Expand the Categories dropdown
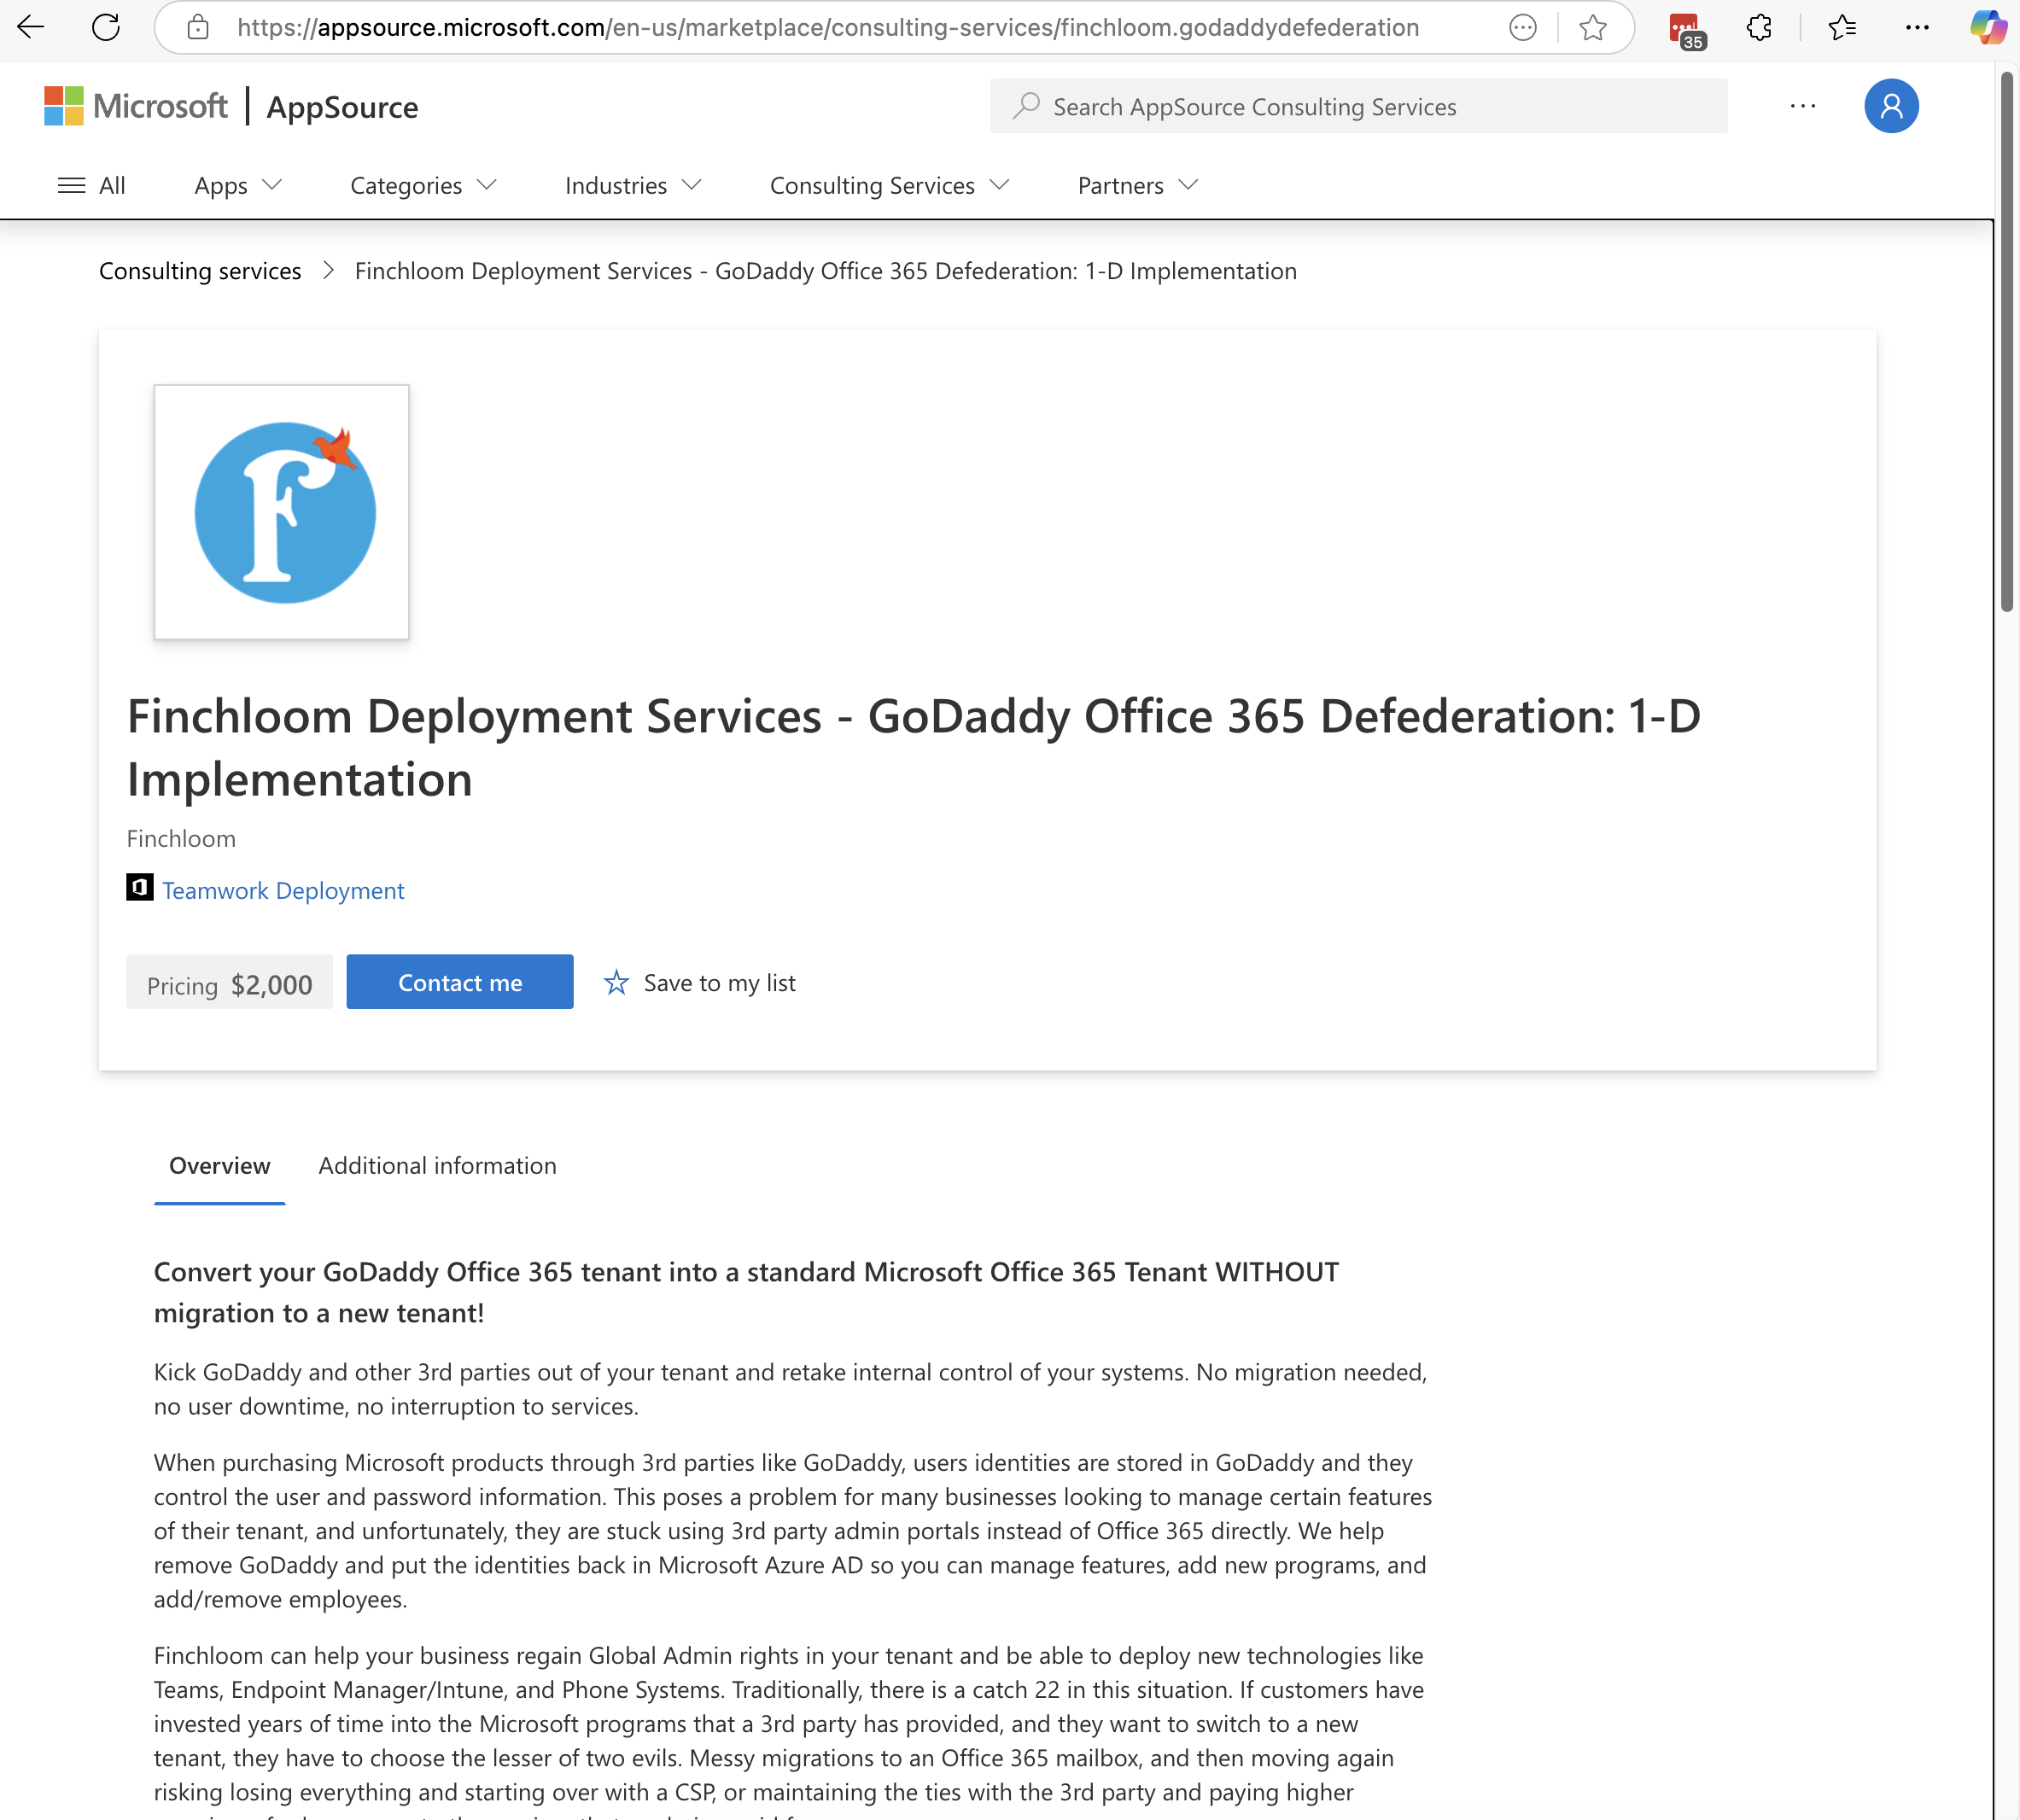 423,186
